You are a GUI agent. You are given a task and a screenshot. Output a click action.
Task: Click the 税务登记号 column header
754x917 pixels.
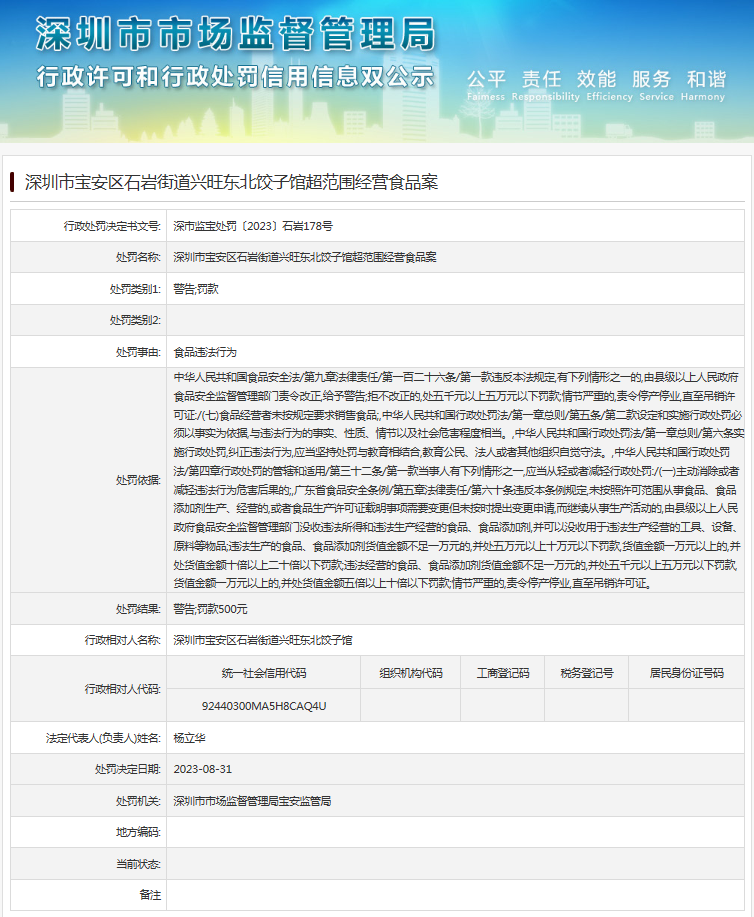click(587, 673)
